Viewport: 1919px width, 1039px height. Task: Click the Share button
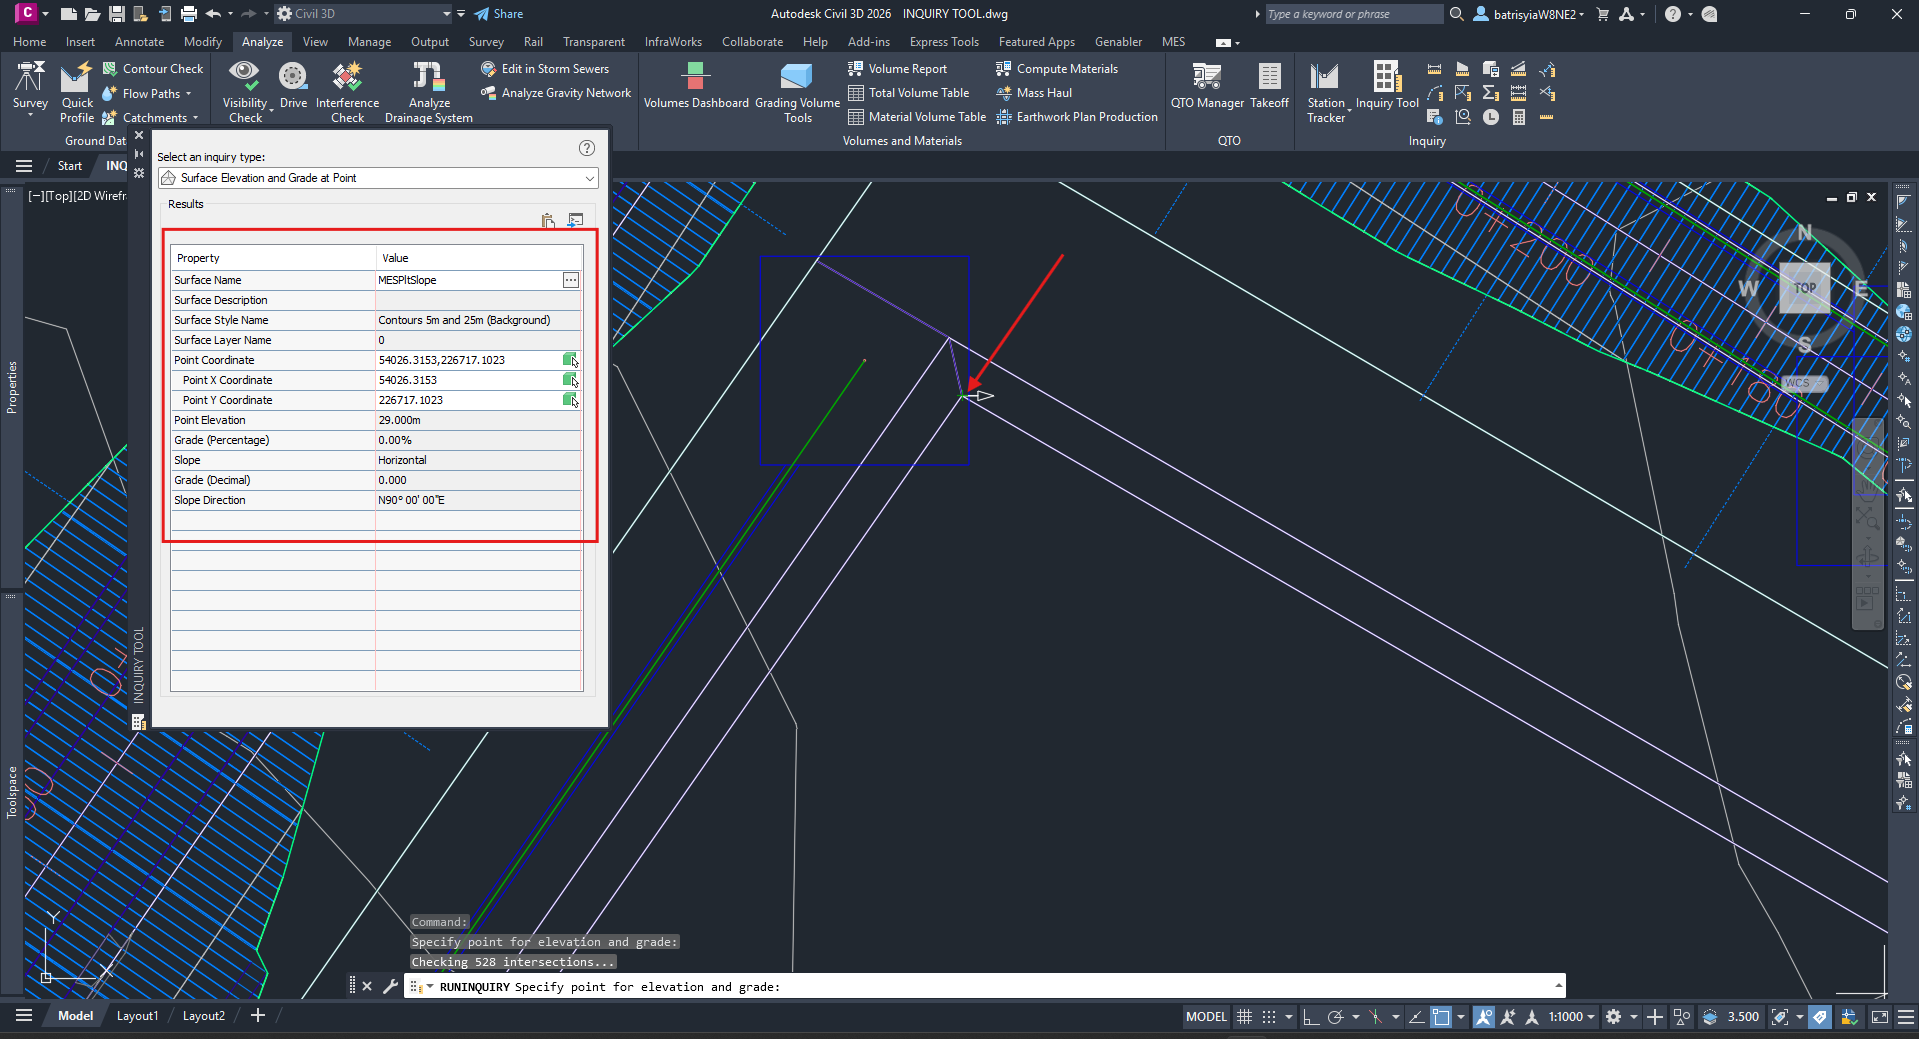498,14
